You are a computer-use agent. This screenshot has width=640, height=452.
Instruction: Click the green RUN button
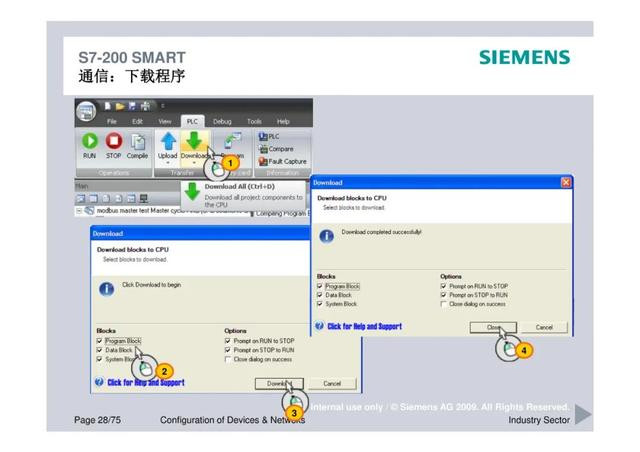89,141
